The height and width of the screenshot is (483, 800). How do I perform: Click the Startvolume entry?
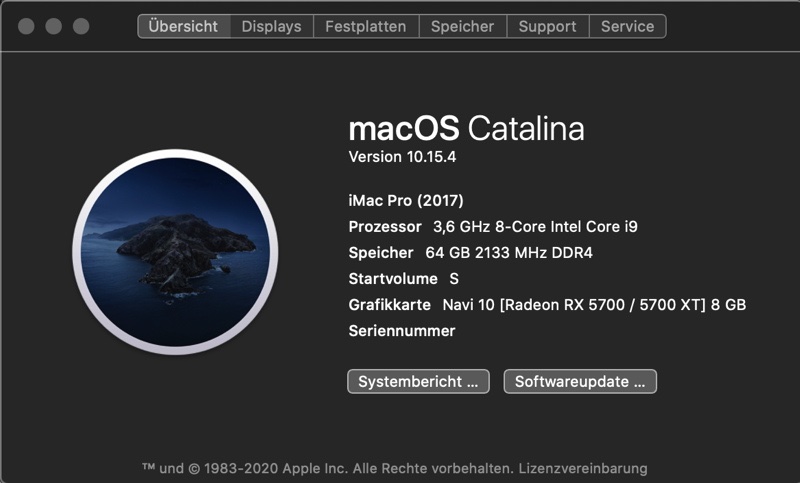[403, 279]
